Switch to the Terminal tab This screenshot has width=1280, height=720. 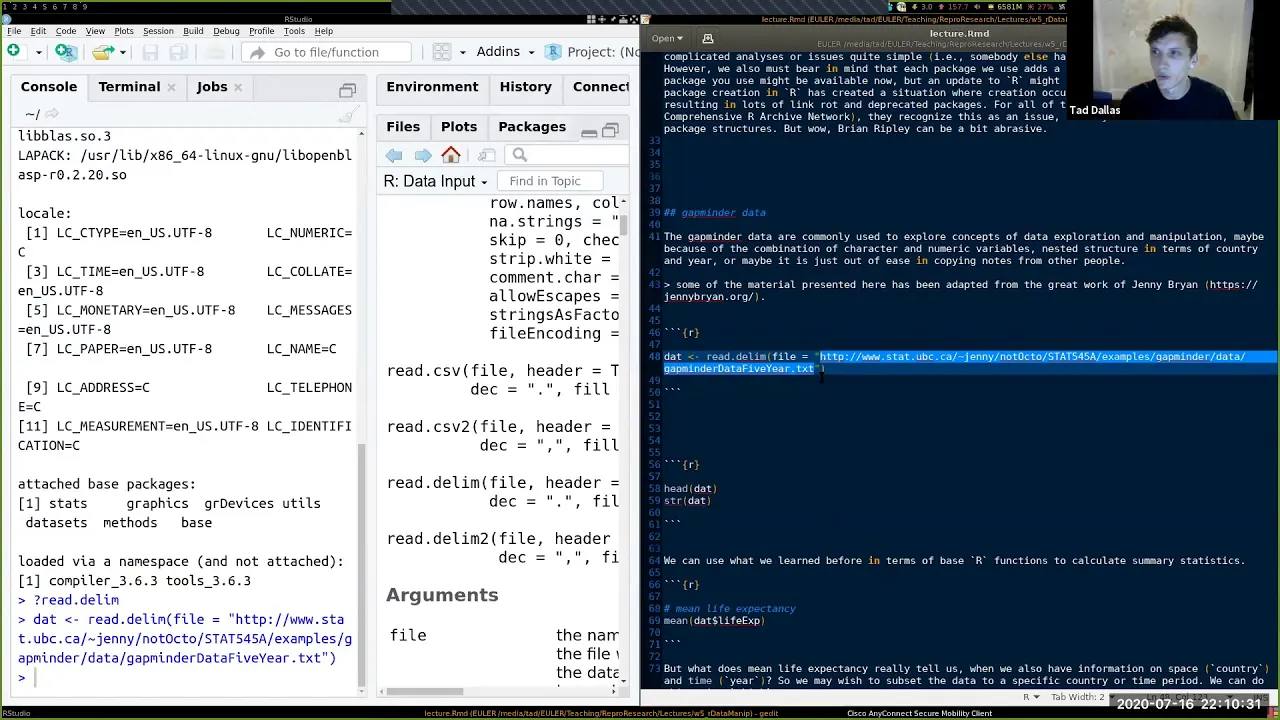pos(129,87)
